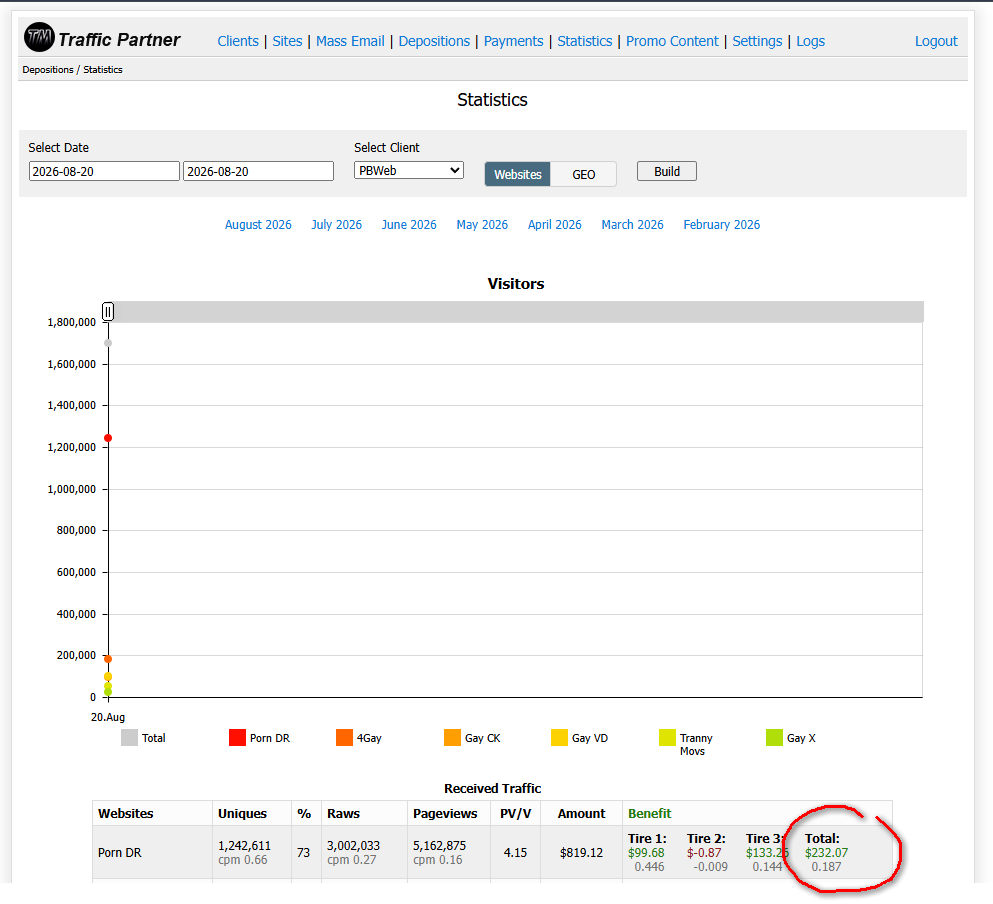
Task: Click the 20.Aug x-axis label
Action: coord(108,717)
